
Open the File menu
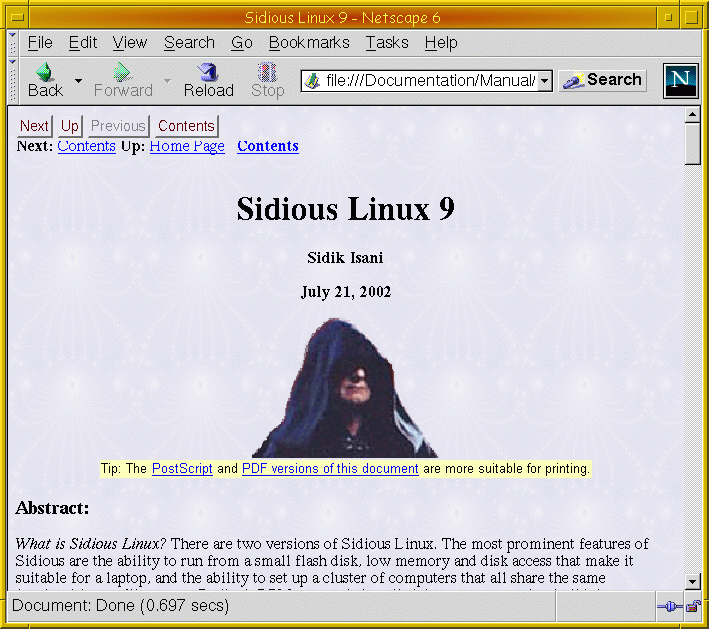coord(40,43)
